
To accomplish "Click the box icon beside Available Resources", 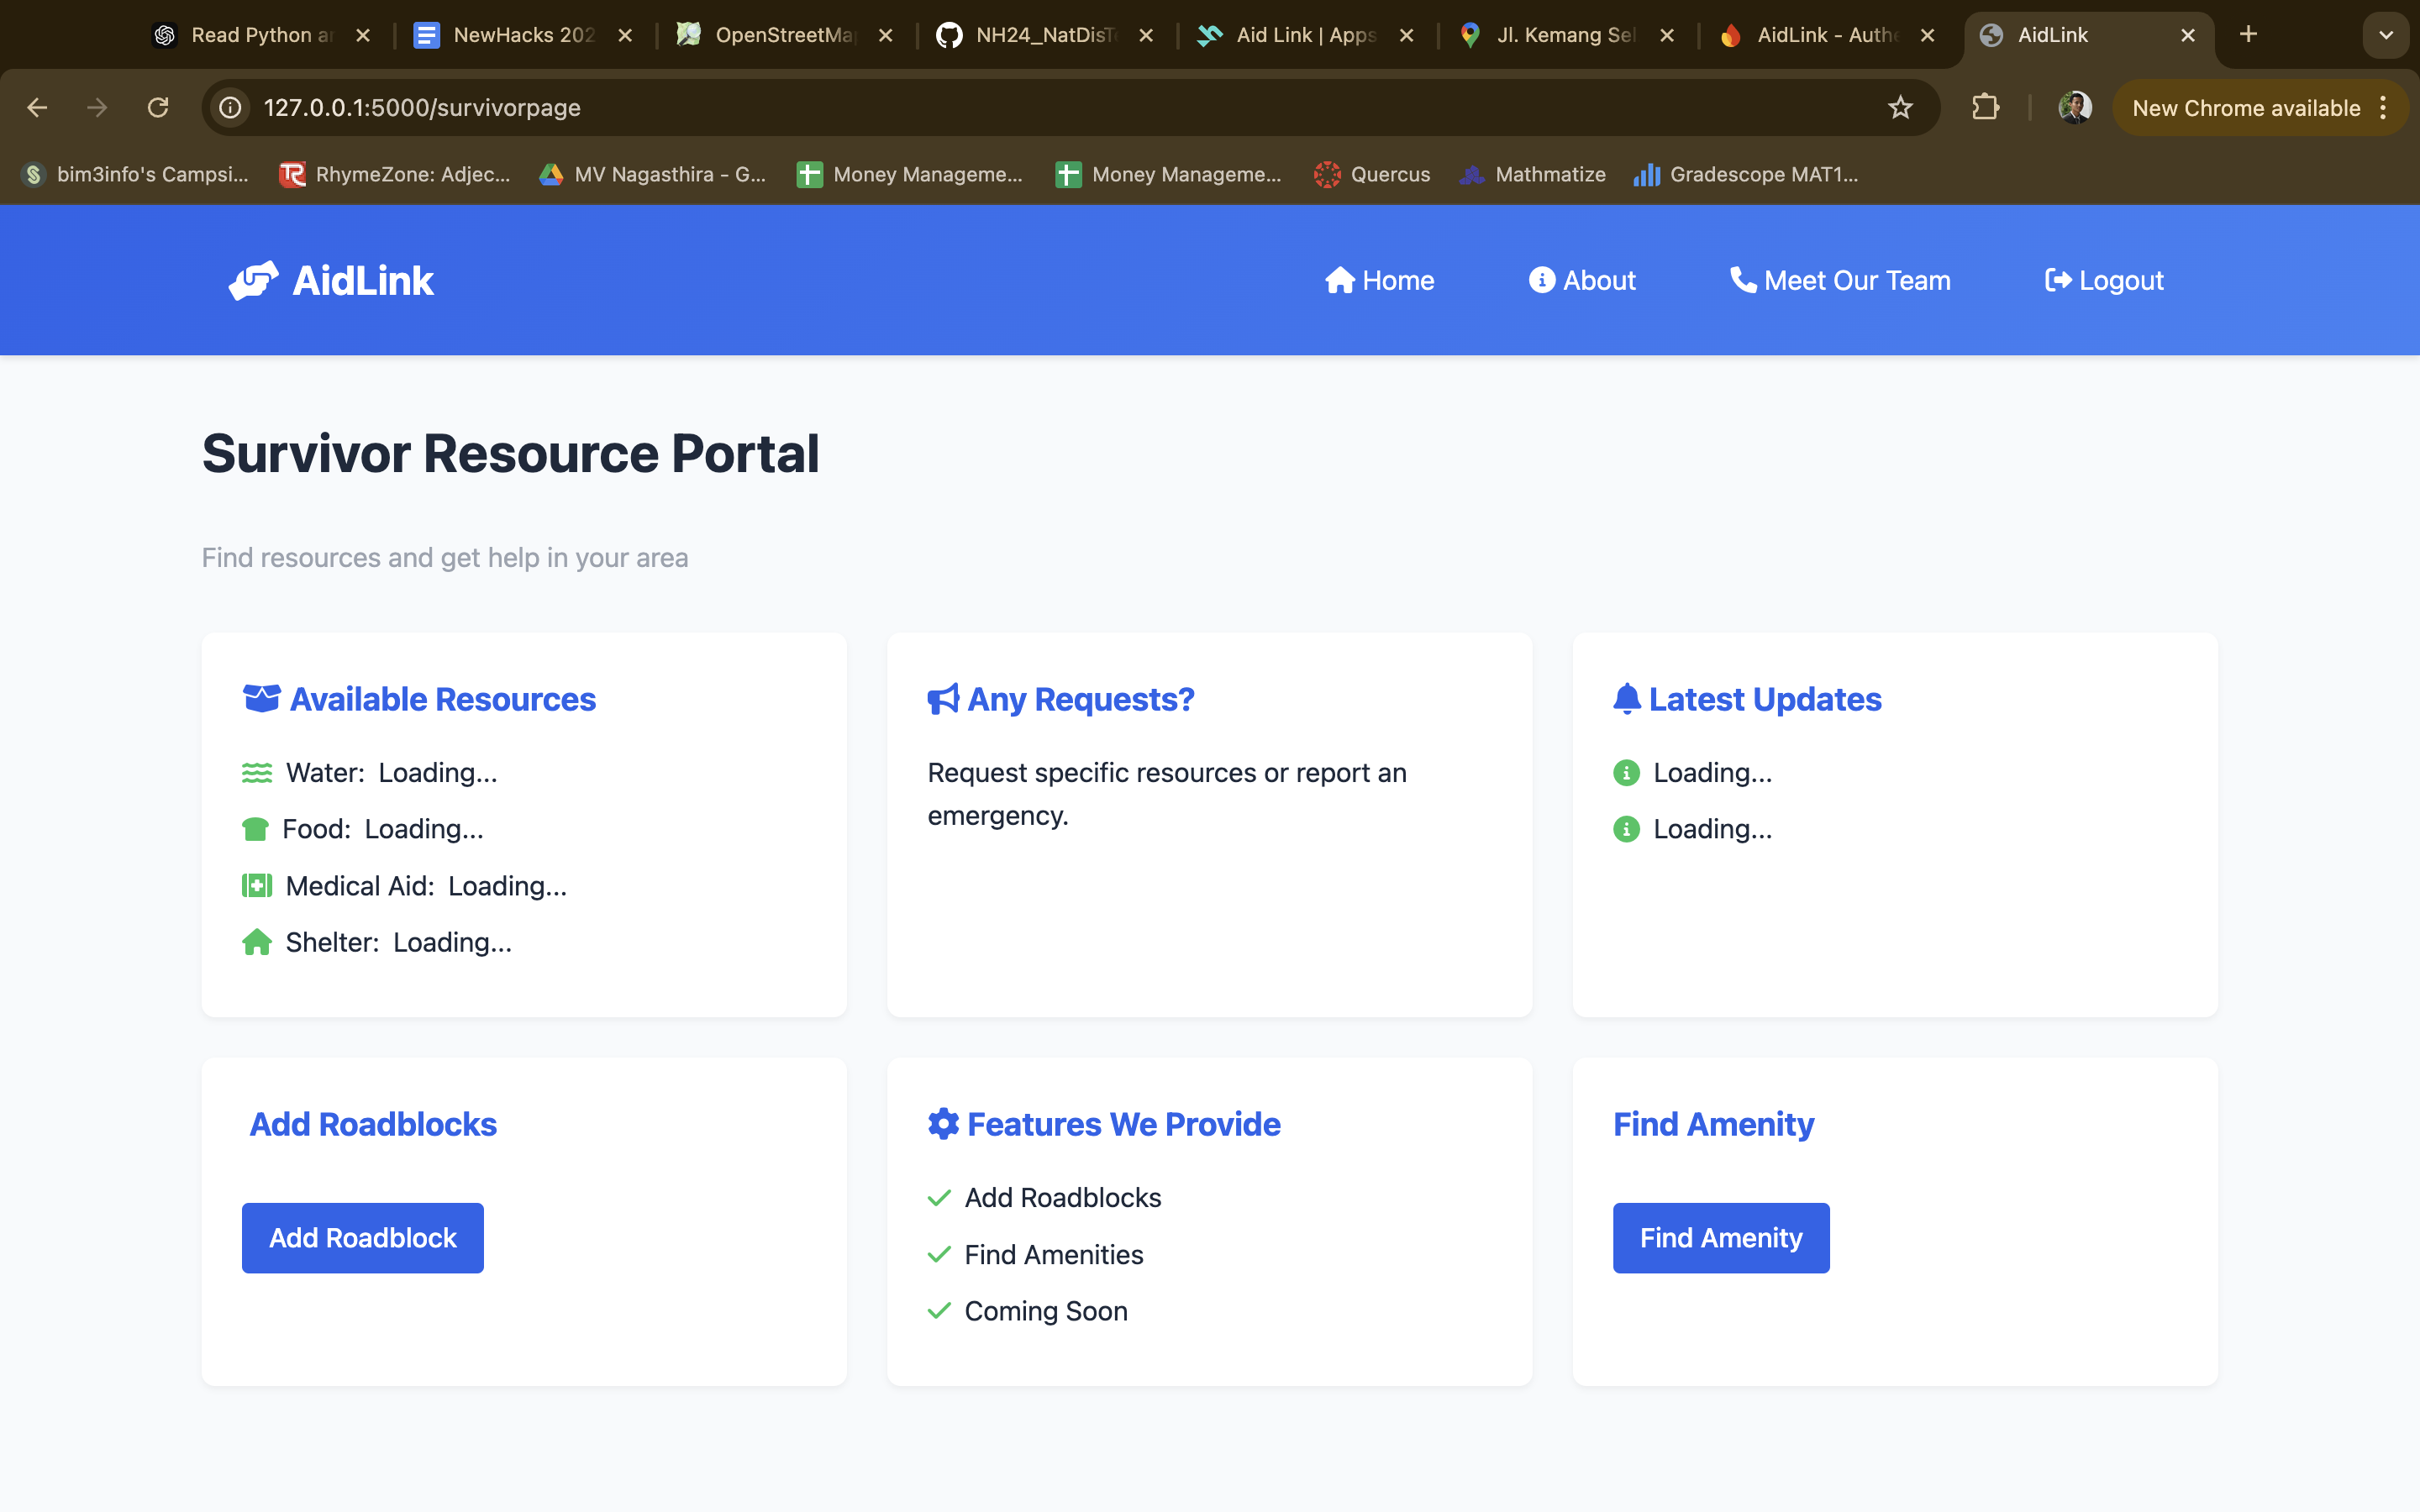I will click(261, 698).
